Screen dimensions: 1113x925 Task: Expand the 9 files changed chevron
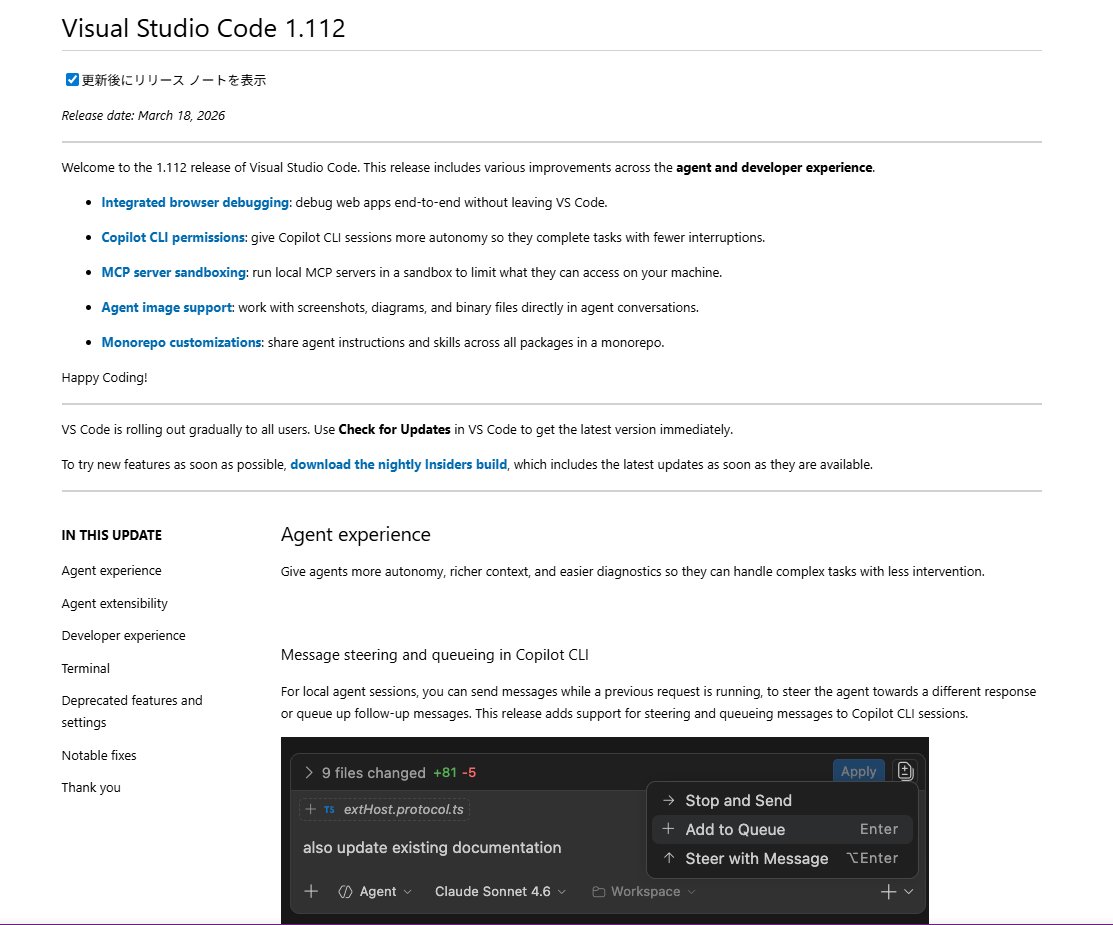click(310, 773)
